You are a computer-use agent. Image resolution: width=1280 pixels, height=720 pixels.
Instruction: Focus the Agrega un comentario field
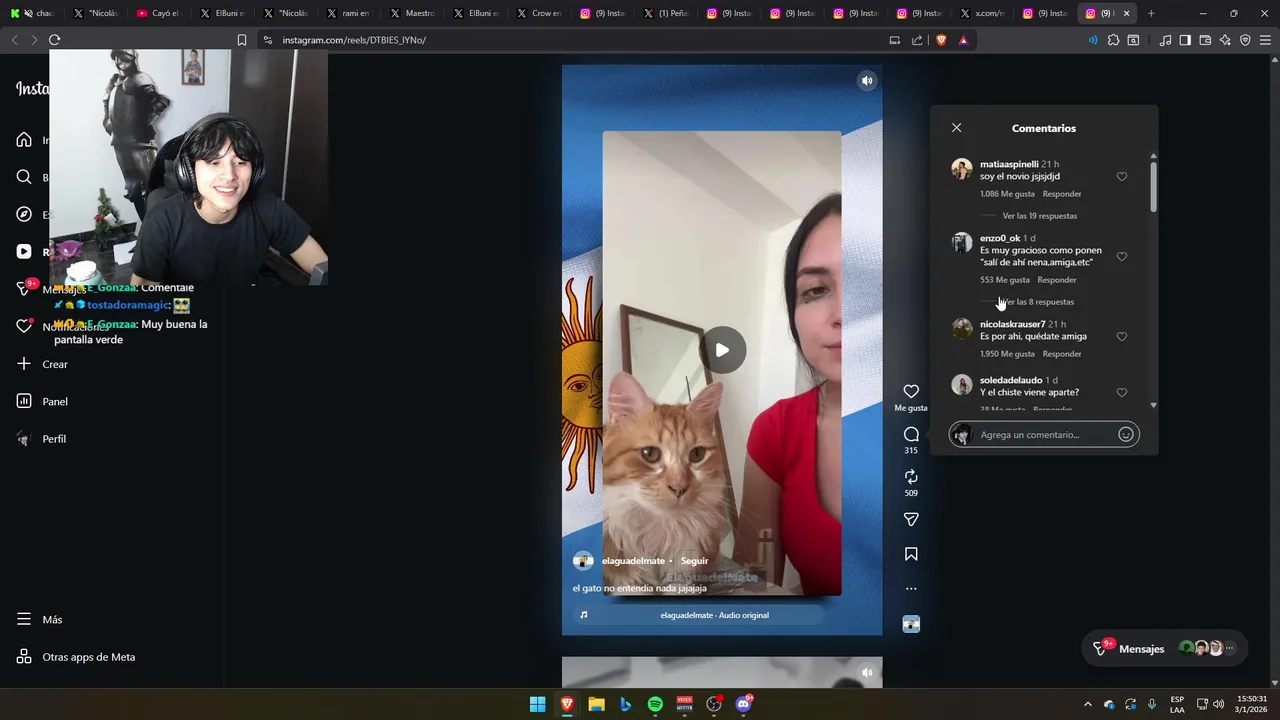pos(1045,435)
